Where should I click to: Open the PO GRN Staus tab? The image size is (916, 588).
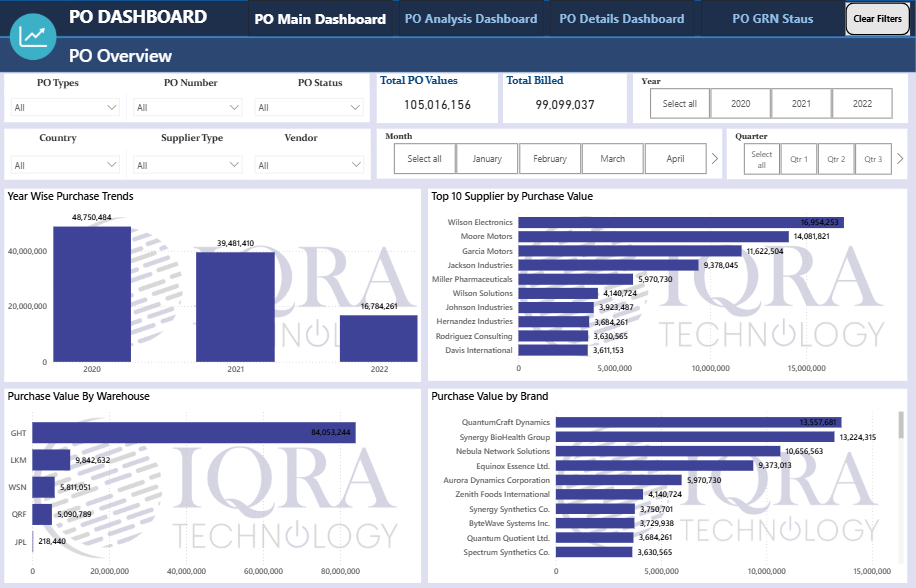[772, 19]
